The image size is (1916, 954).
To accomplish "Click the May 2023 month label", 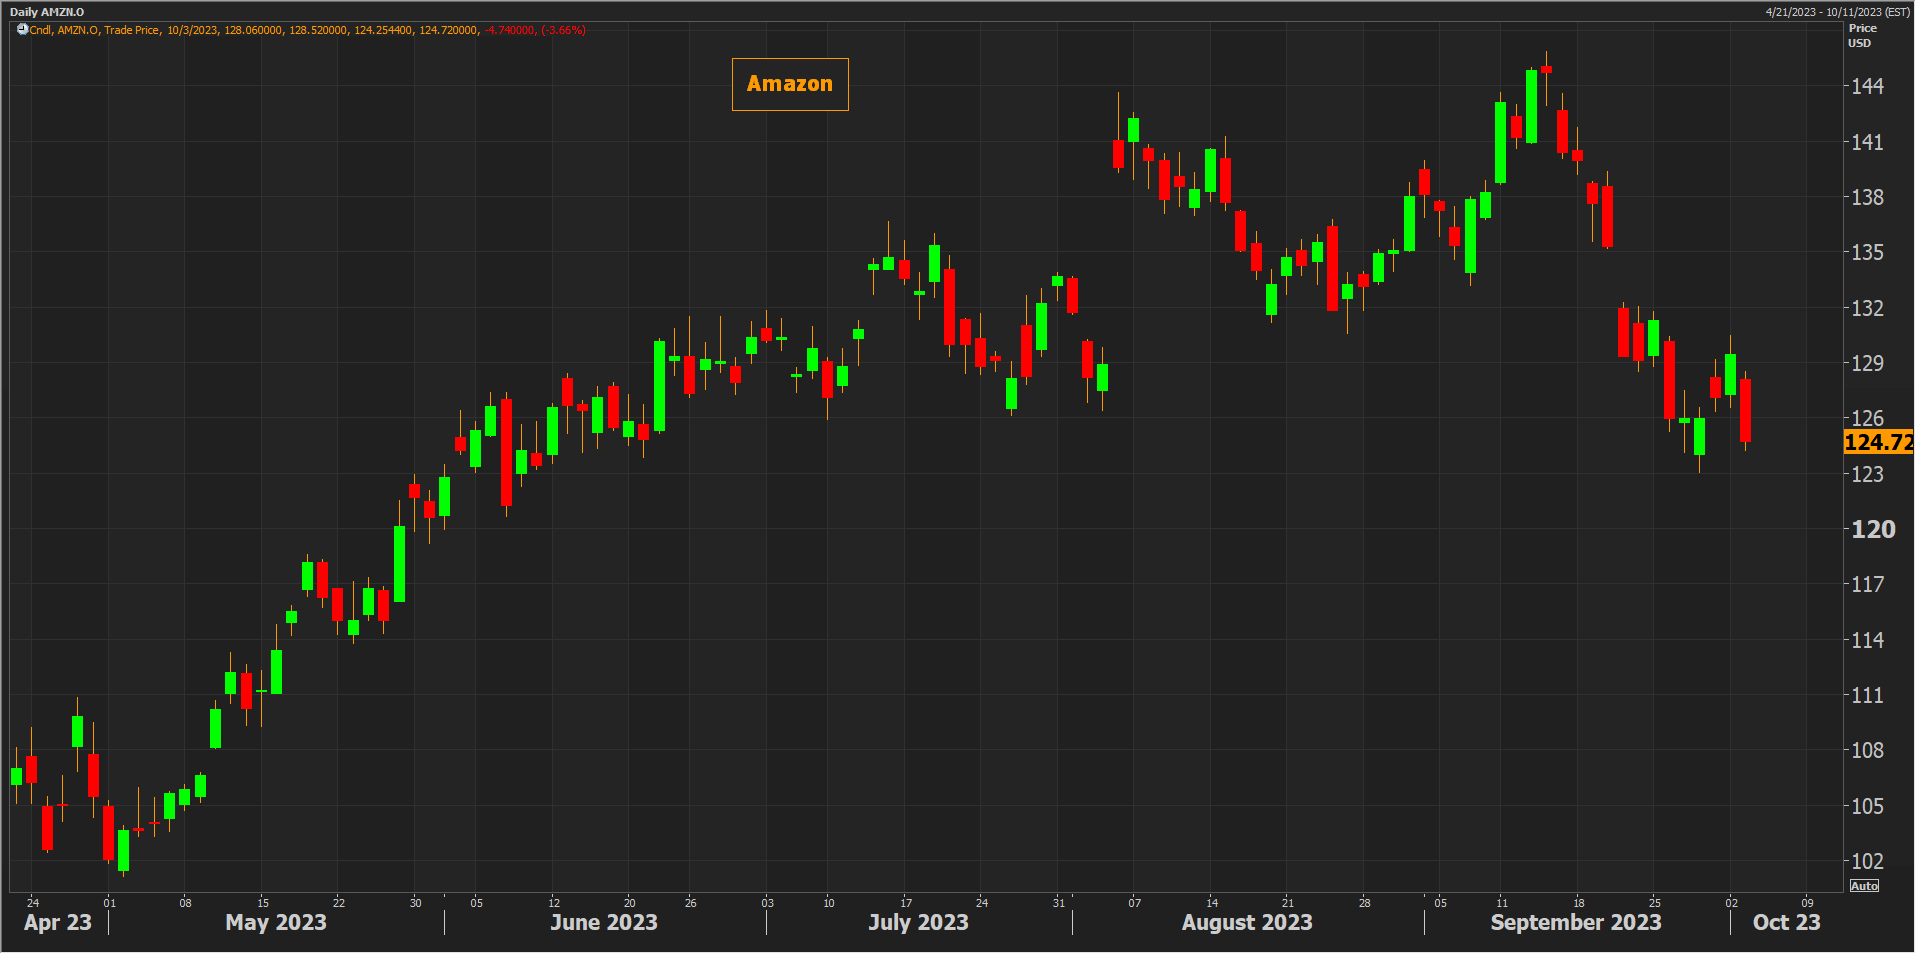I will [x=276, y=922].
